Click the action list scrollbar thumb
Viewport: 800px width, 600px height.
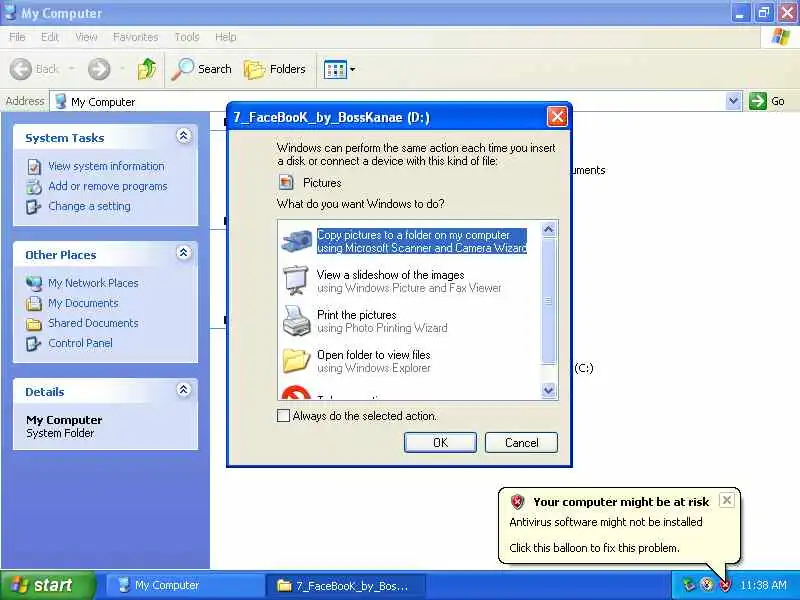click(x=548, y=301)
